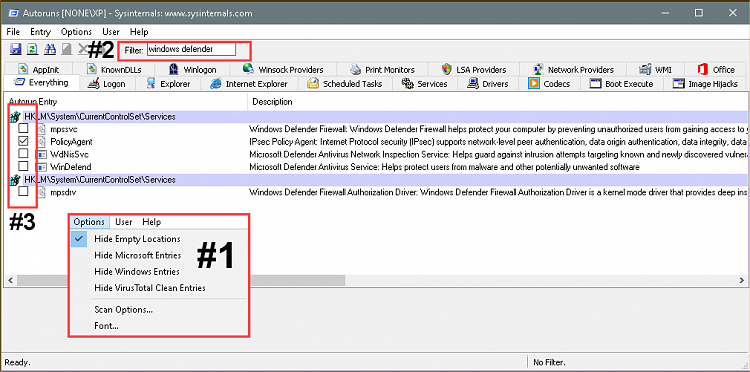Select Hide Microsoft Entries
Viewport: 750px width, 372px height.
[159, 255]
